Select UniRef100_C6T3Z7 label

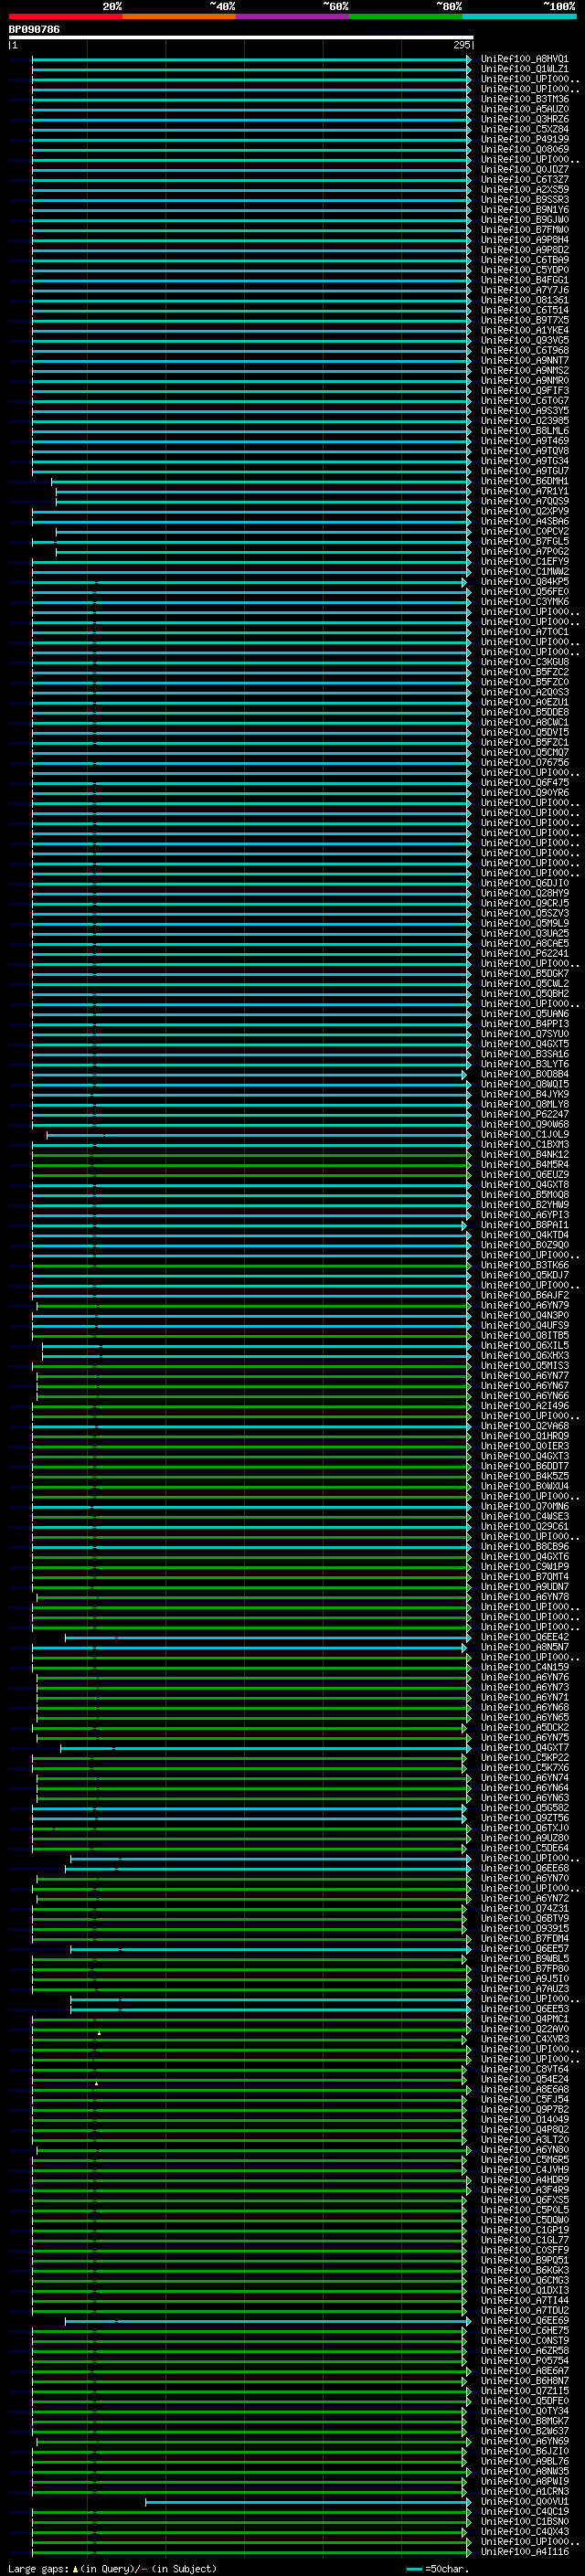525,179
